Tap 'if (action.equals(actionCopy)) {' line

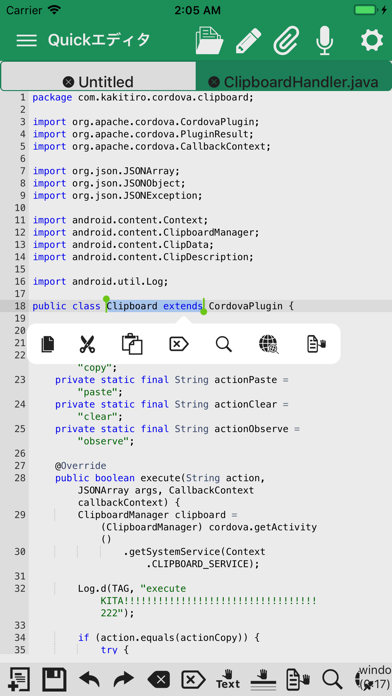tap(169, 638)
